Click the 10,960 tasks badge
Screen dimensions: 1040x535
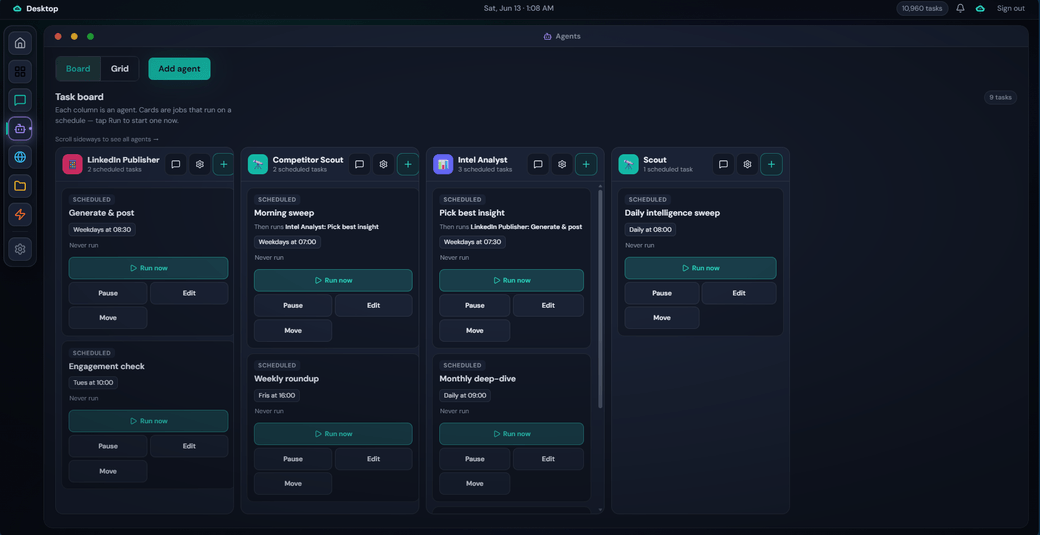922,9
